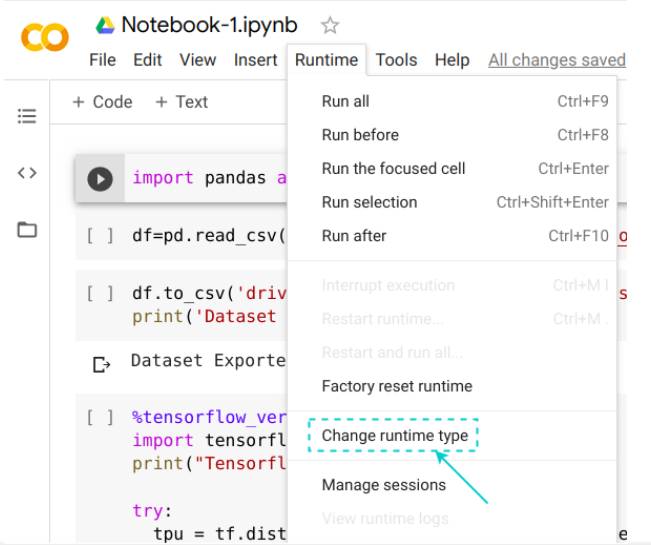Open the code snippets sidebar icon
This screenshot has width=651, height=545.
tap(27, 173)
